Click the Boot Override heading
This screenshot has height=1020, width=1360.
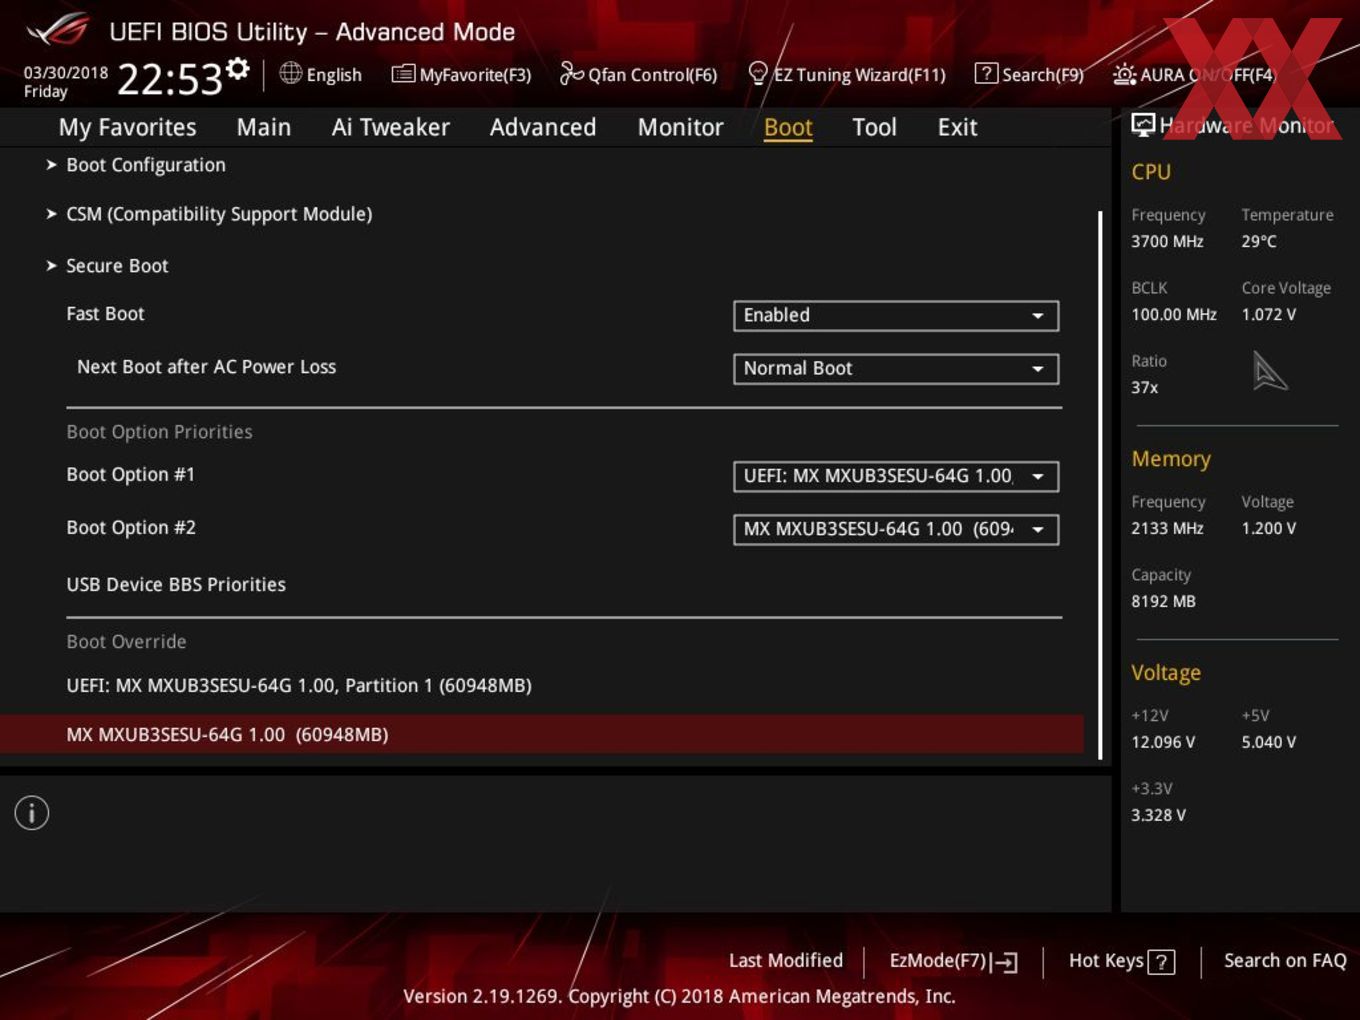pyautogui.click(x=126, y=642)
